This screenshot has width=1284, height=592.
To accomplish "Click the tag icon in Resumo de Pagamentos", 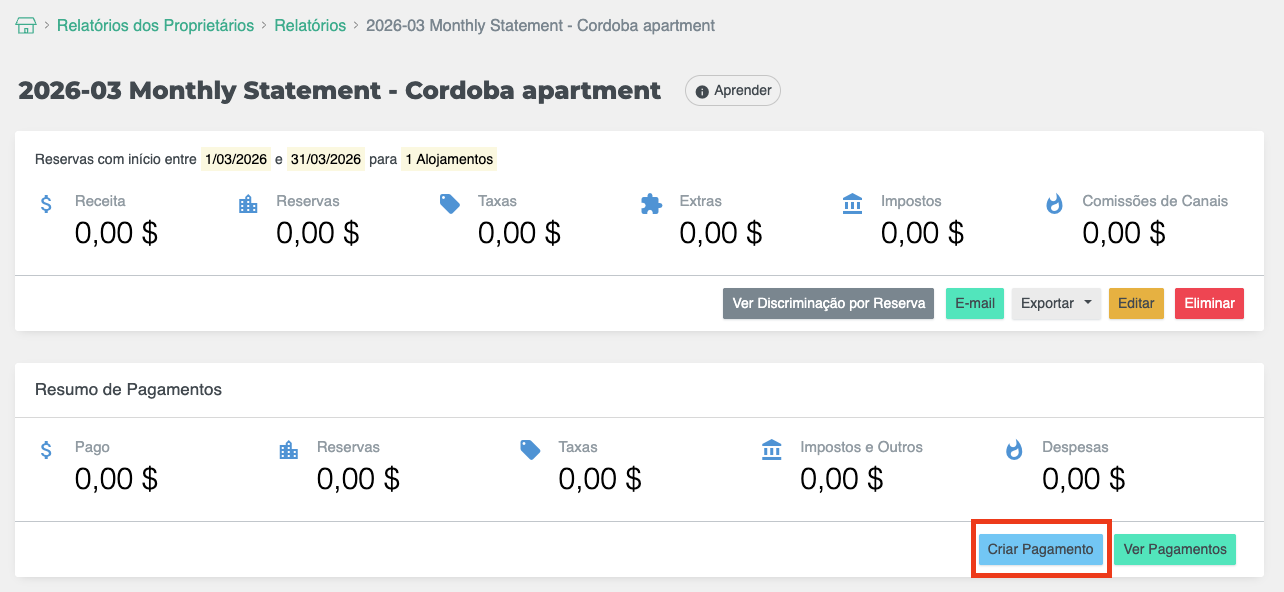I will tap(530, 450).
